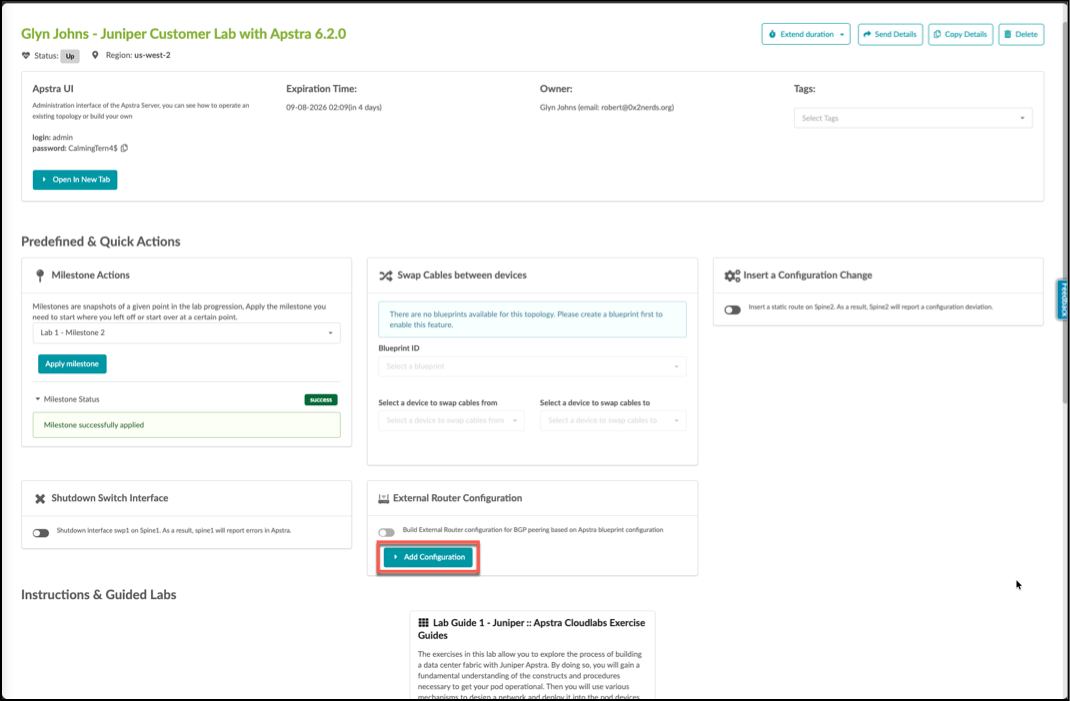Open the Extend duration dropdown
This screenshot has height=701, width=1070.
[806, 34]
